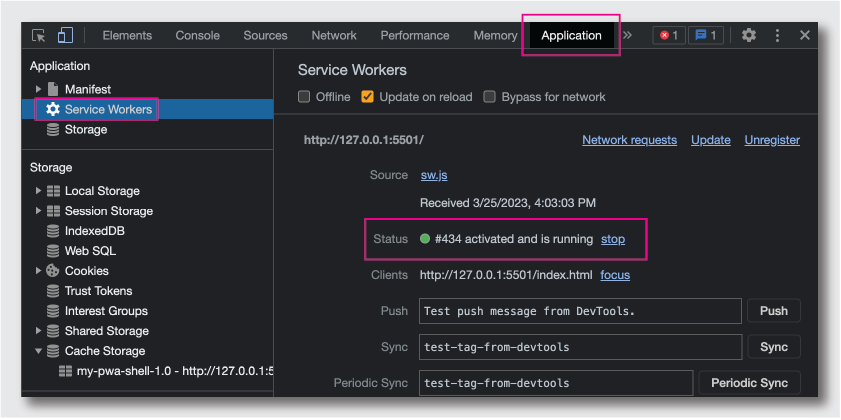
Task: Click the Interest Groups database icon
Action: click(53, 311)
